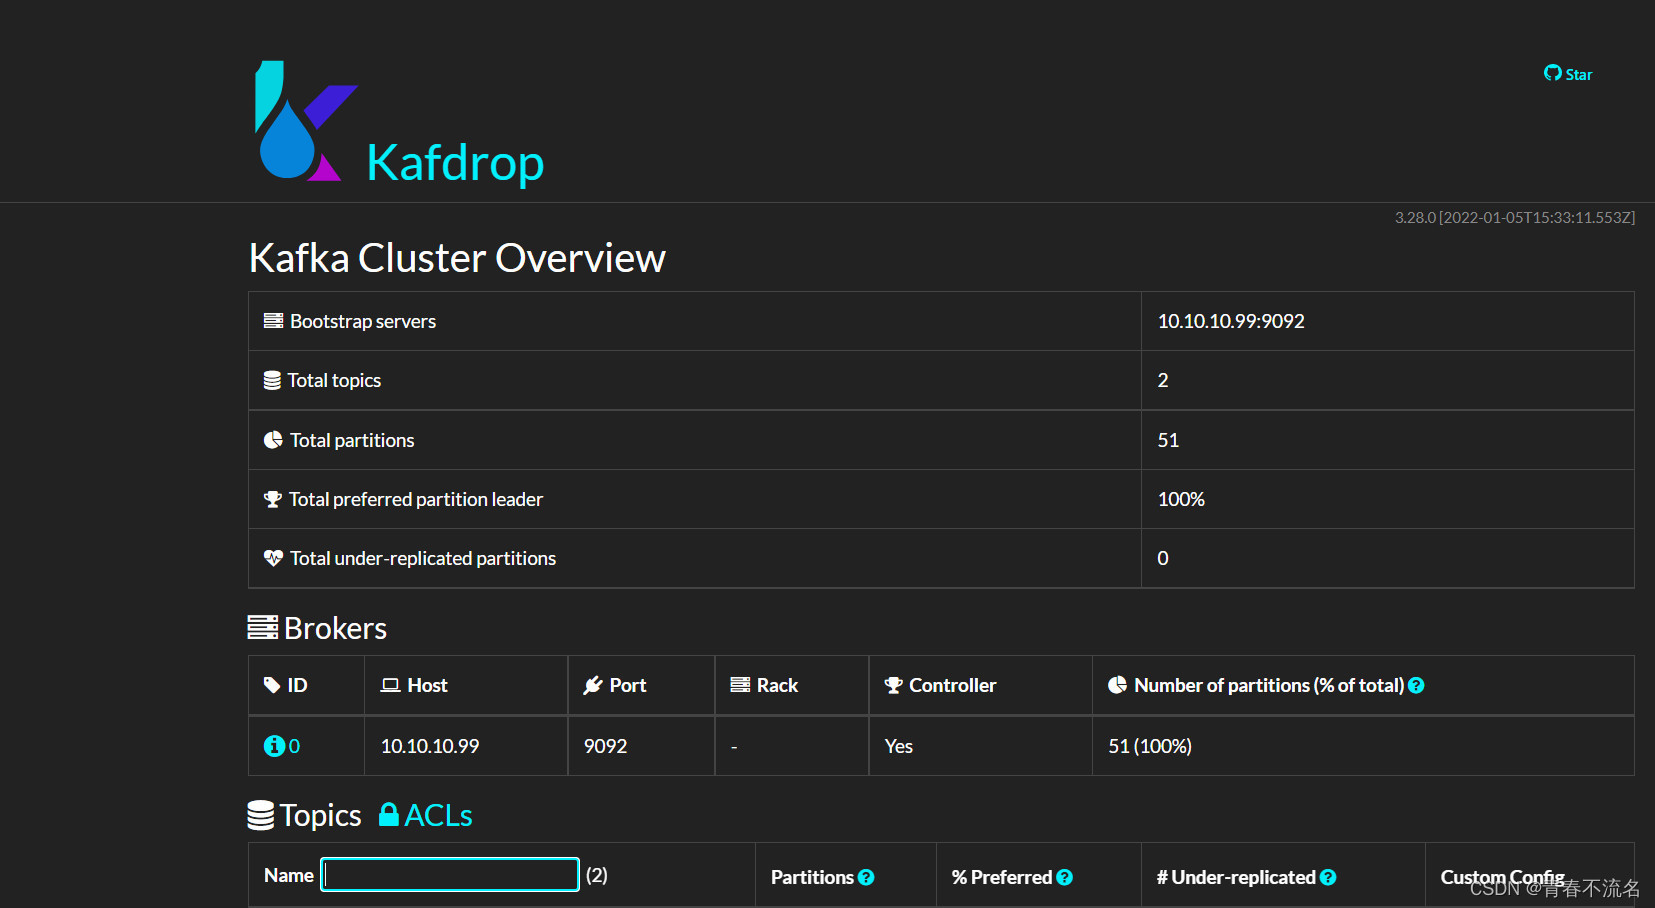Click the GitHub octocat icon
Image resolution: width=1655 pixels, height=908 pixels.
click(1552, 73)
